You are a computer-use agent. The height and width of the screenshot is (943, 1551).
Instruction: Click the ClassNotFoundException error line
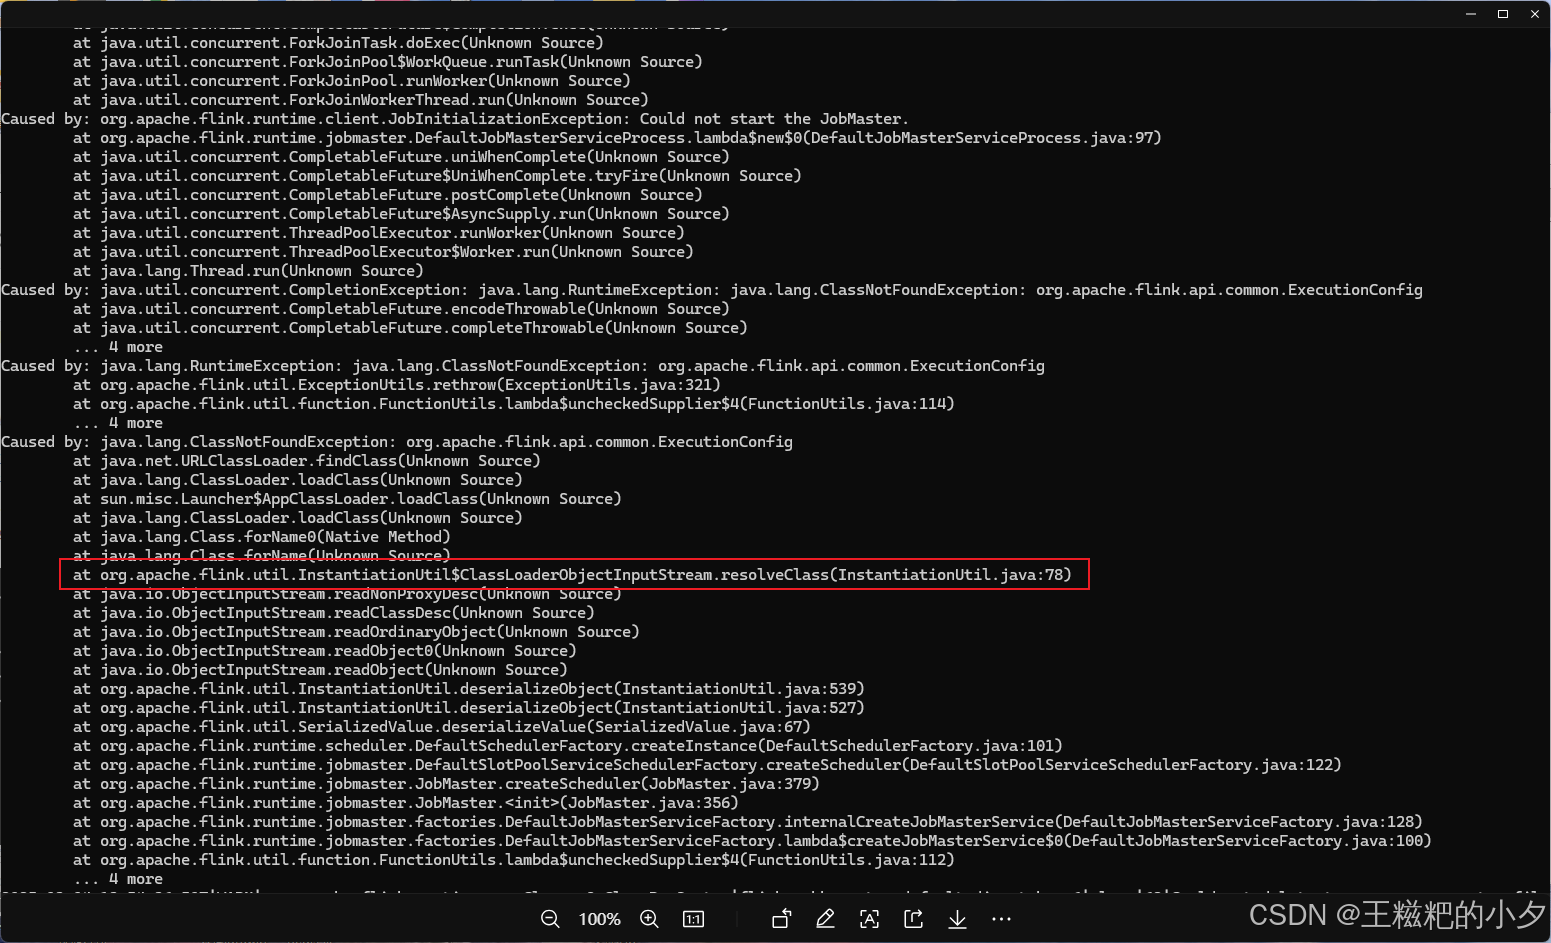[x=396, y=441]
